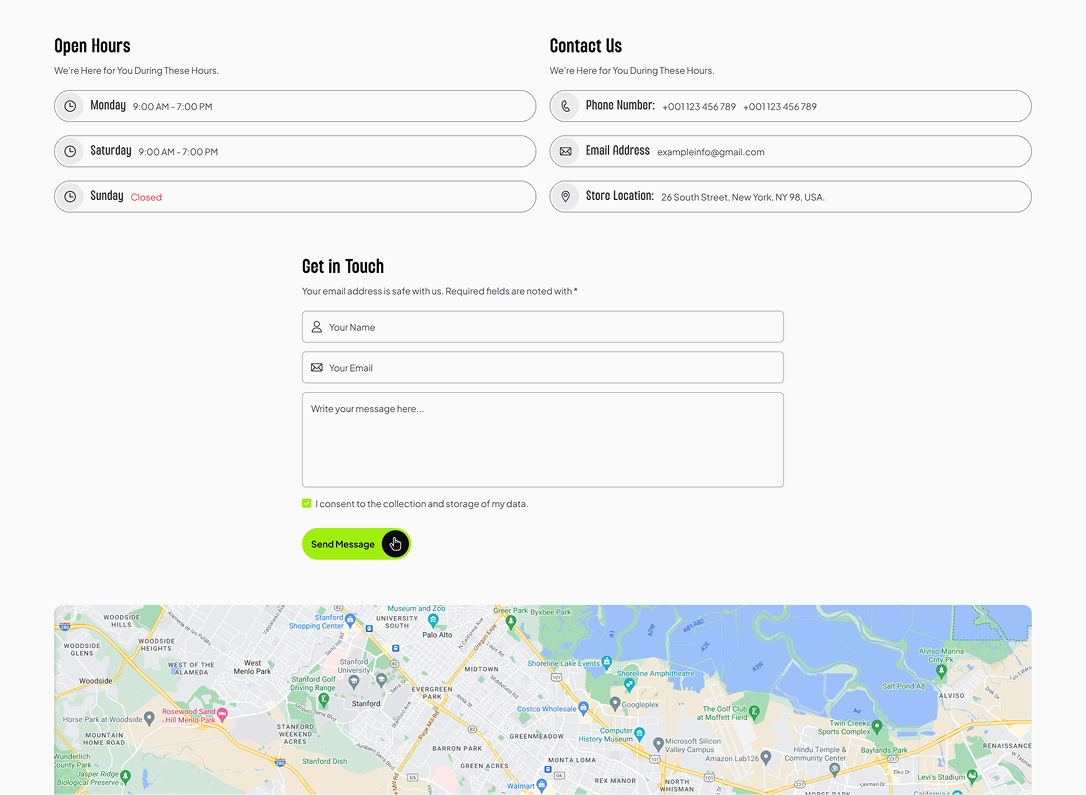Focus the Your Email input field
1086x795 pixels.
(x=550, y=368)
